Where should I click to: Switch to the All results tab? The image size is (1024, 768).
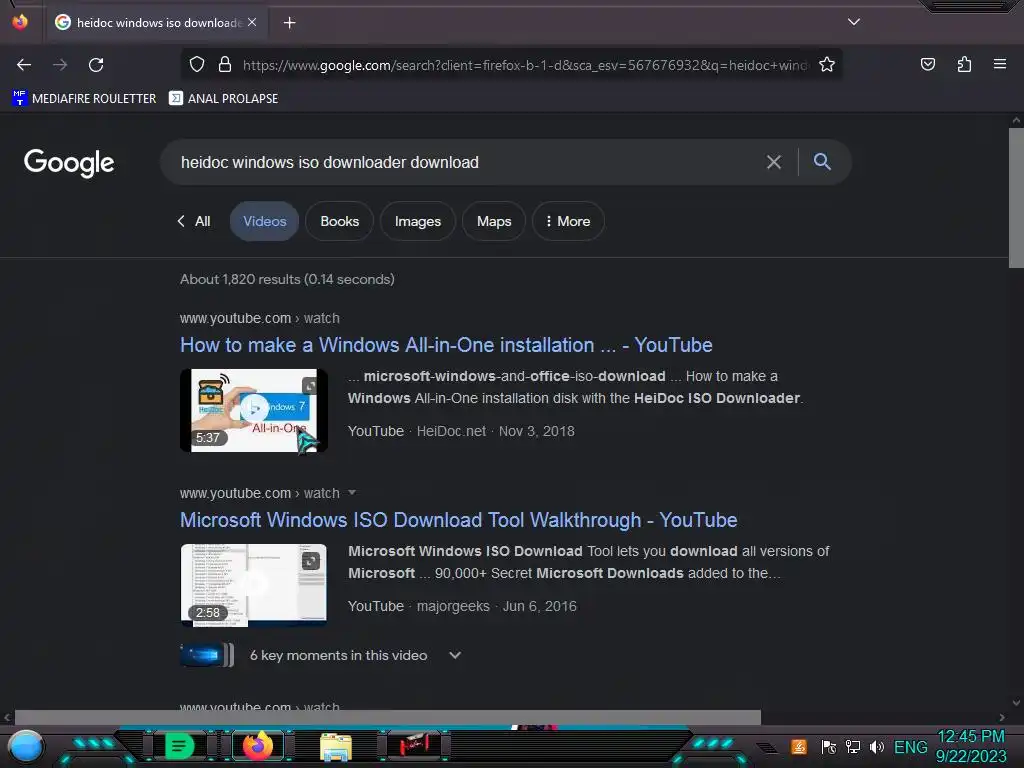pyautogui.click(x=195, y=221)
